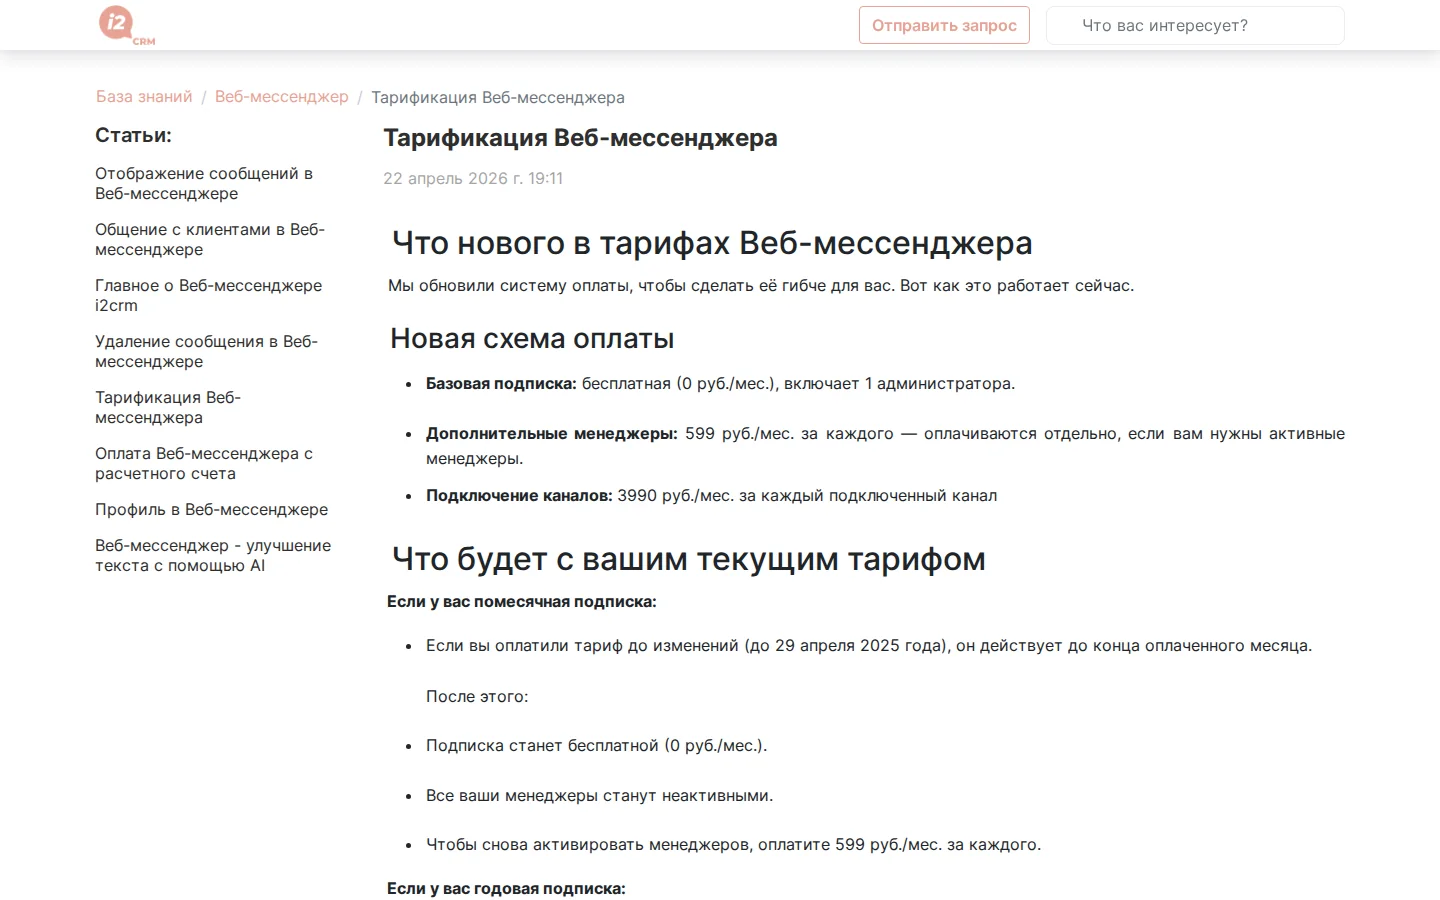Click the i2 CRM logo icon
Screen dimensions: 1440x900
[126, 25]
